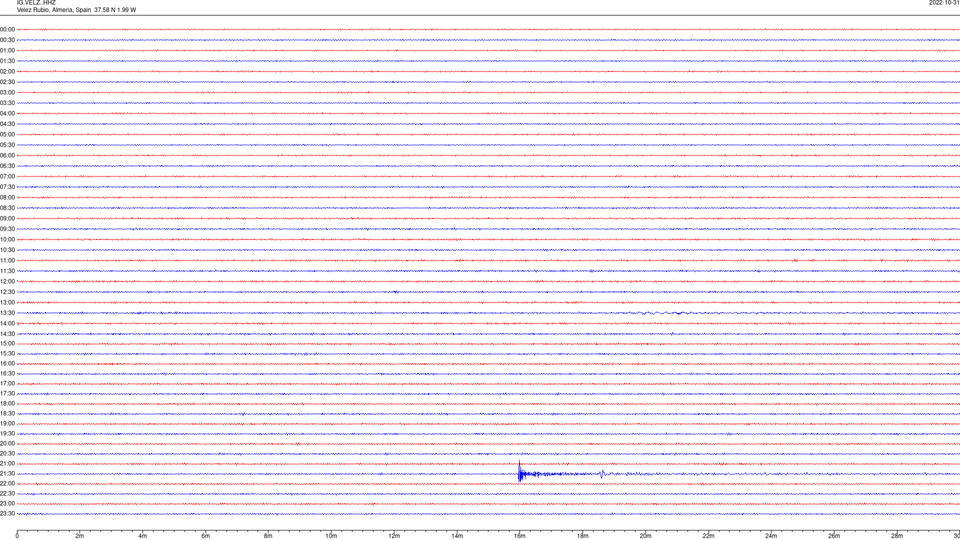Click the 2m axis tick label

pyautogui.click(x=80, y=536)
